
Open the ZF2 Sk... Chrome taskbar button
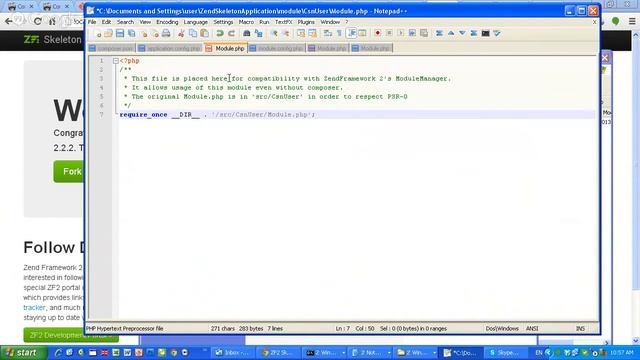(x=278, y=353)
